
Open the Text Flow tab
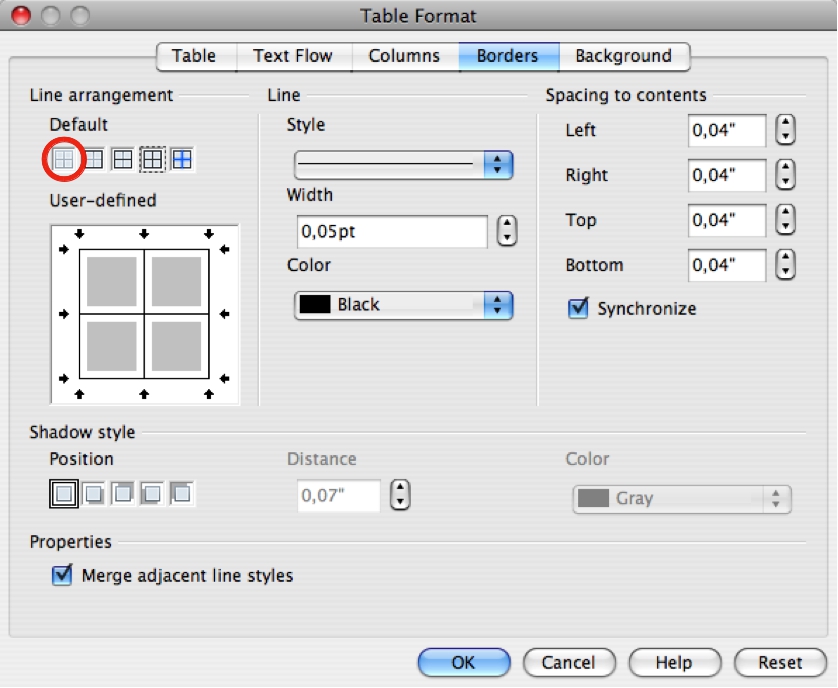pos(294,56)
